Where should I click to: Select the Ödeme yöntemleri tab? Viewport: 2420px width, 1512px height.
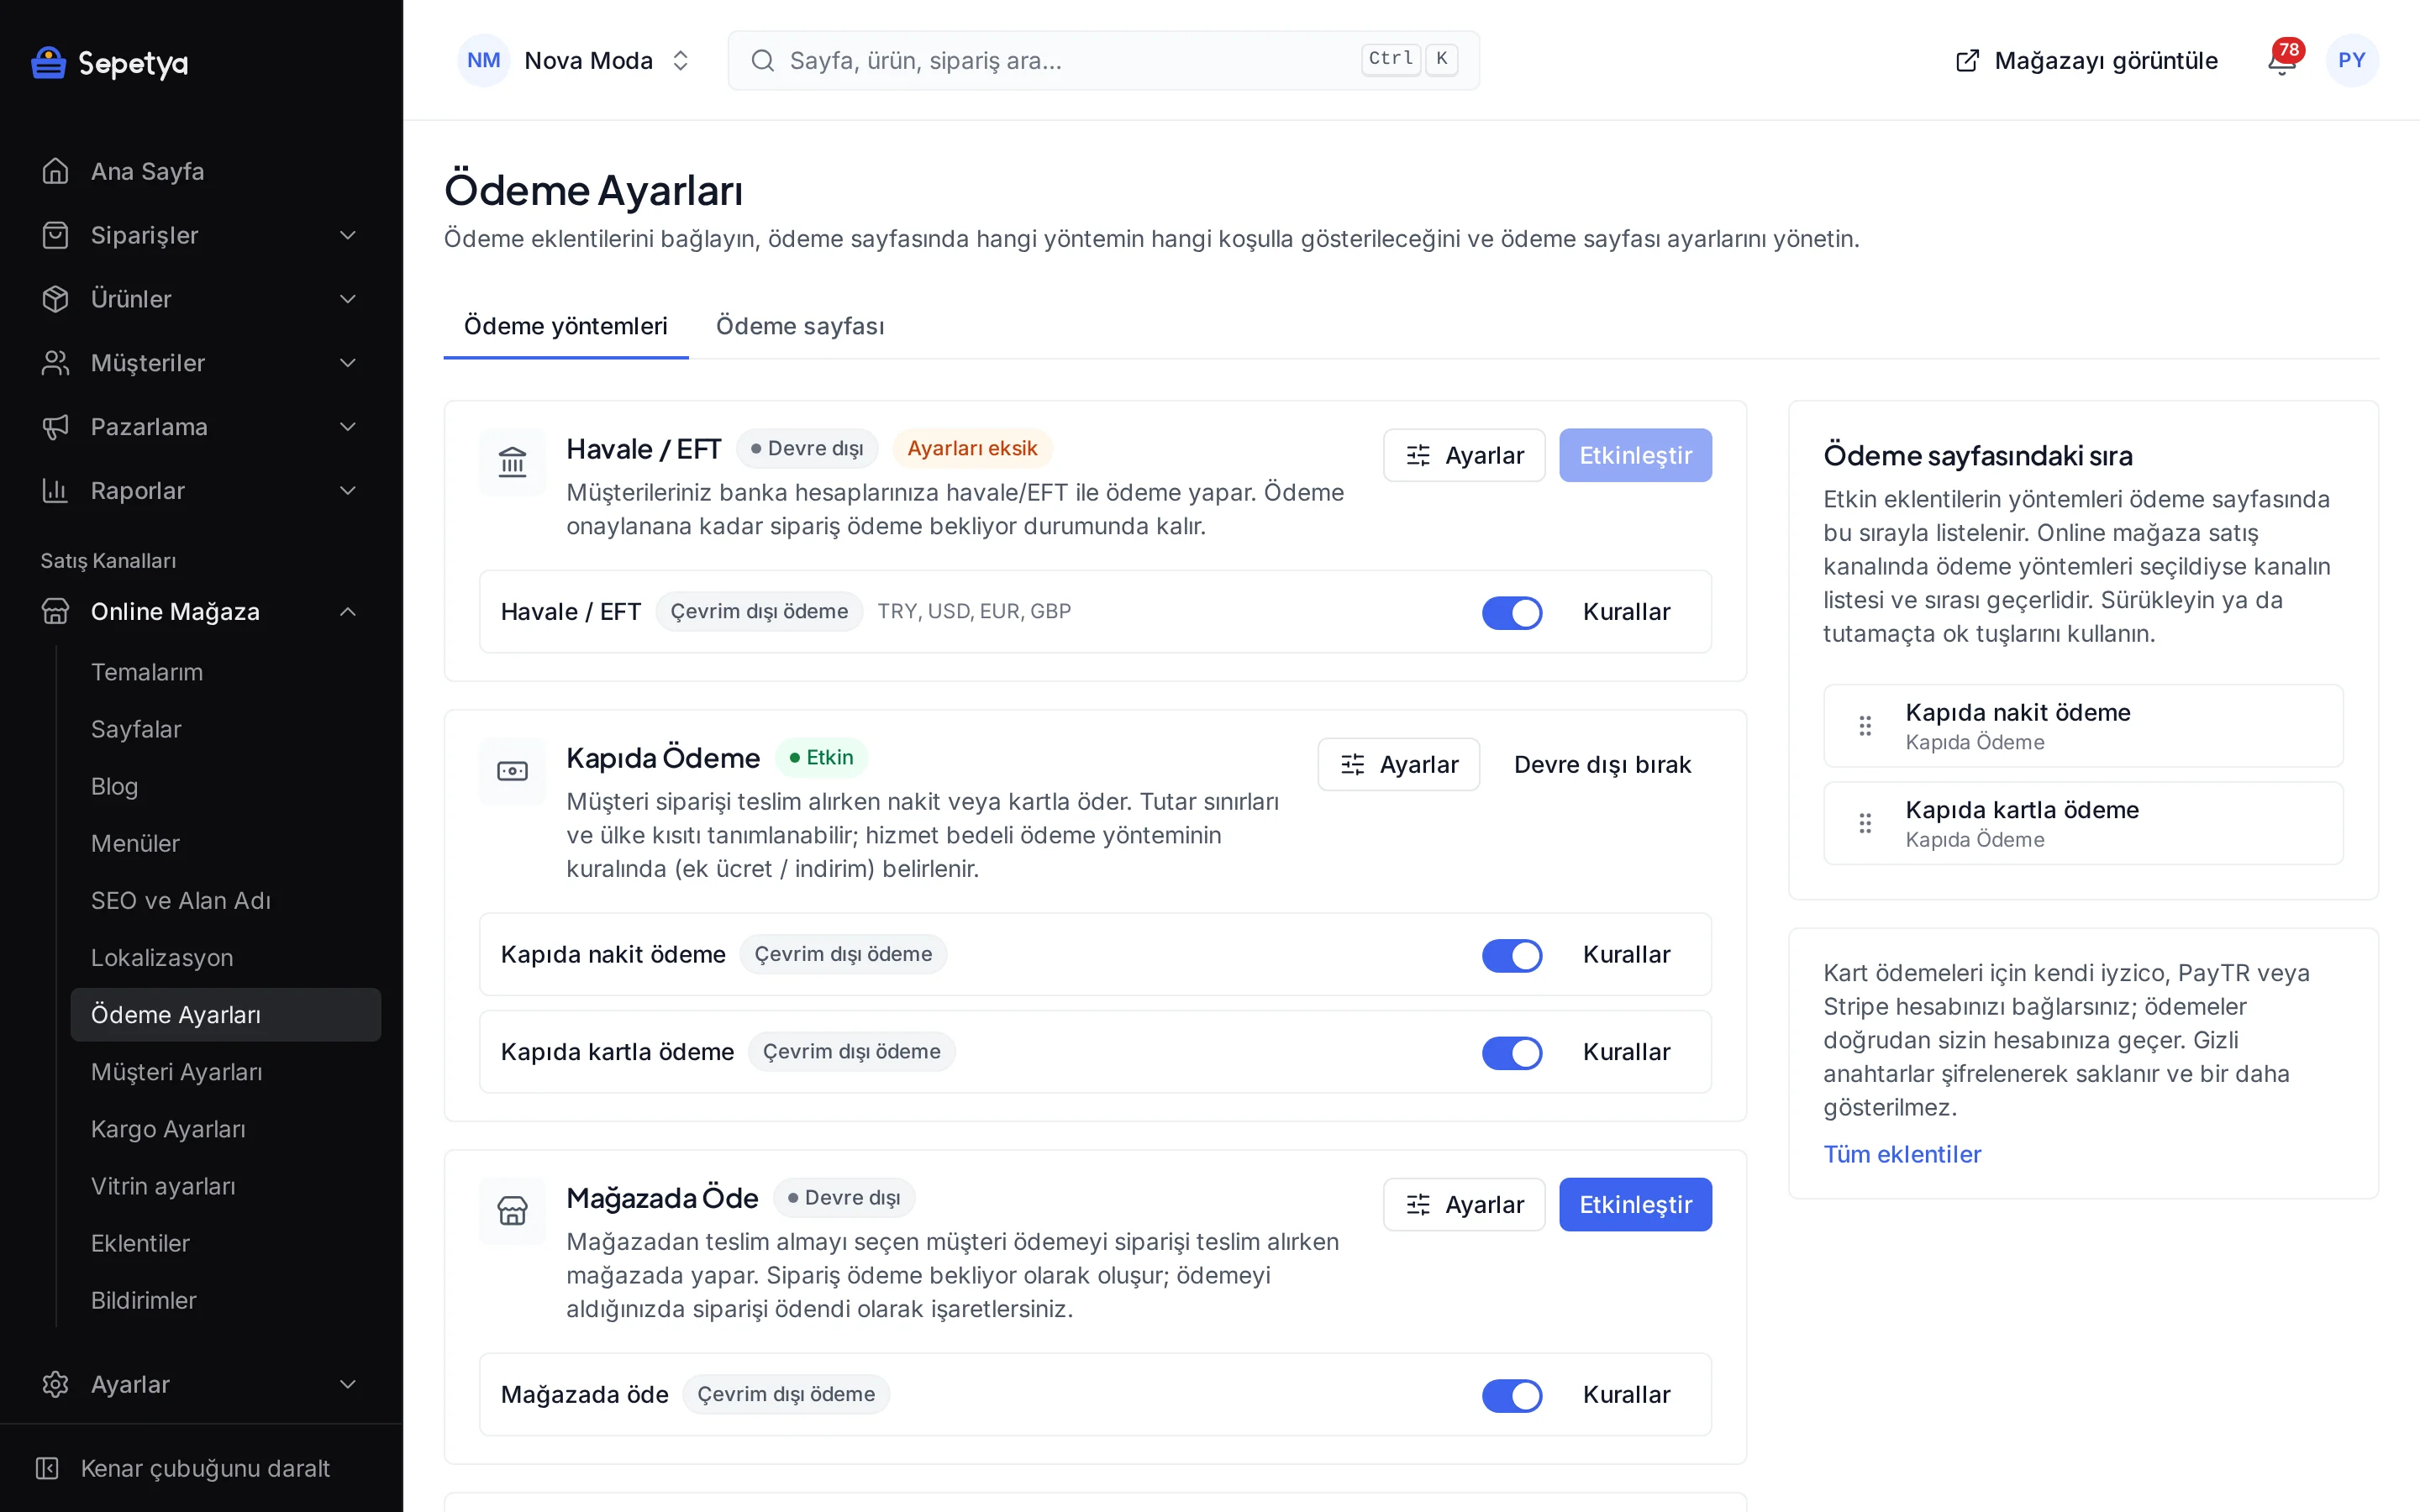click(x=566, y=326)
